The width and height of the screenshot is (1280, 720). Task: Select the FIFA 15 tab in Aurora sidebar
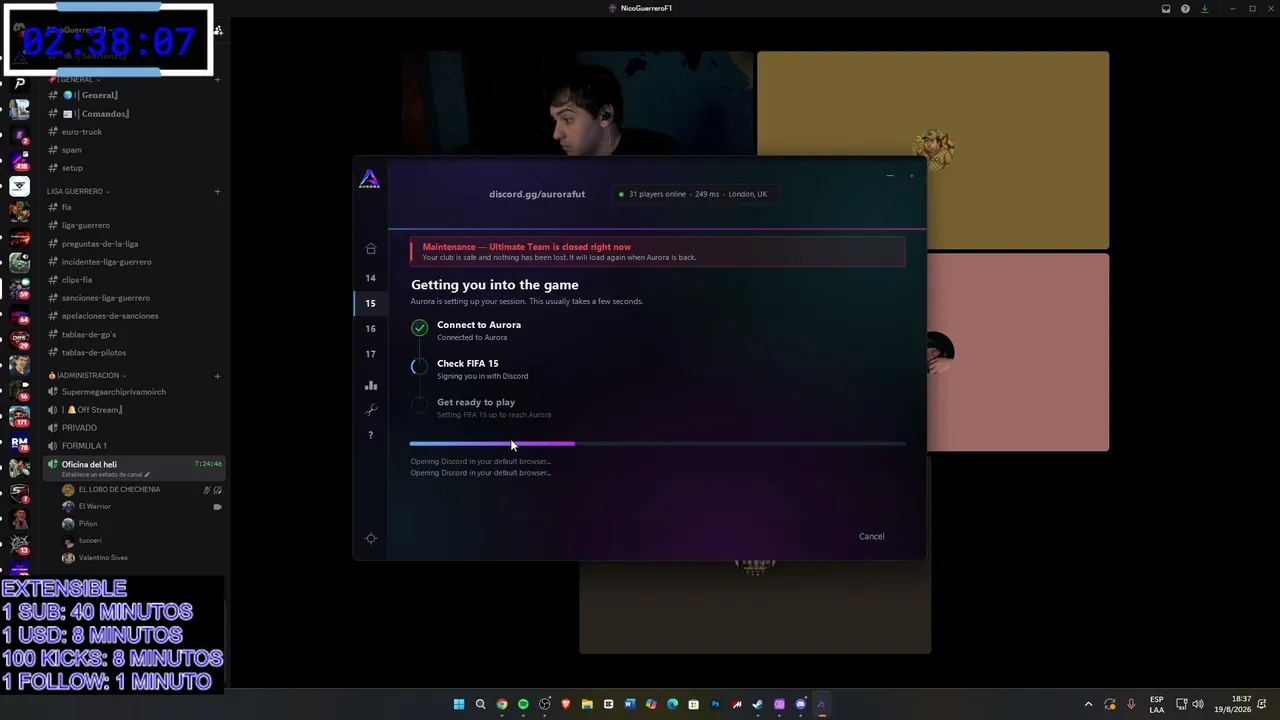[x=370, y=303]
